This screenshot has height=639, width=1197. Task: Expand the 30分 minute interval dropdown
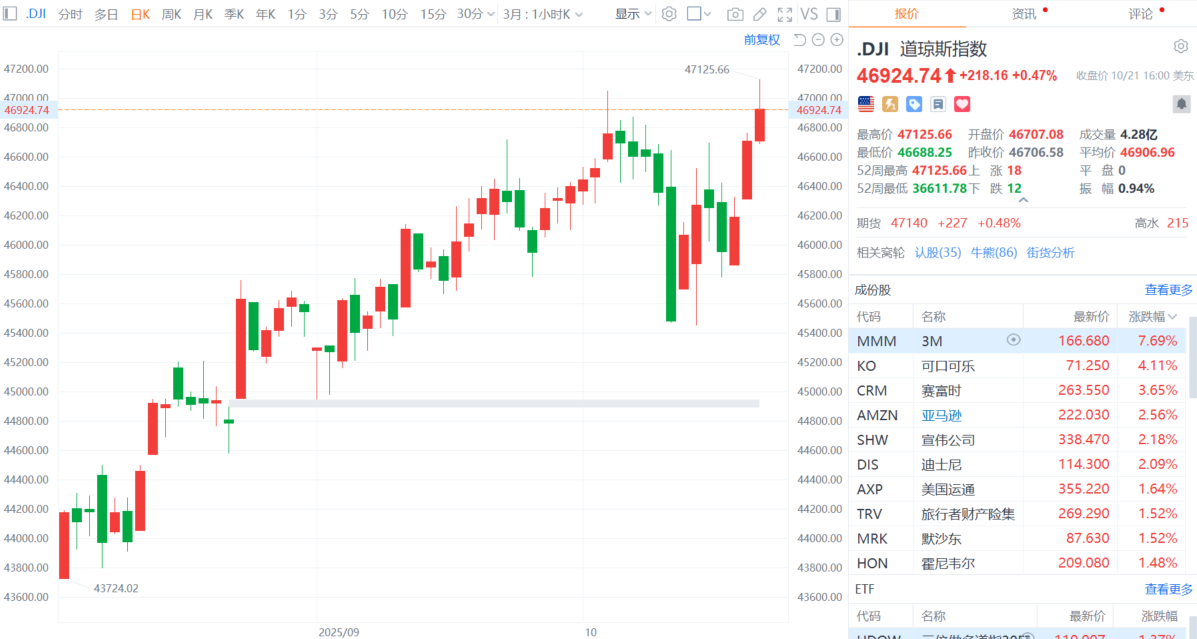pyautogui.click(x=476, y=14)
